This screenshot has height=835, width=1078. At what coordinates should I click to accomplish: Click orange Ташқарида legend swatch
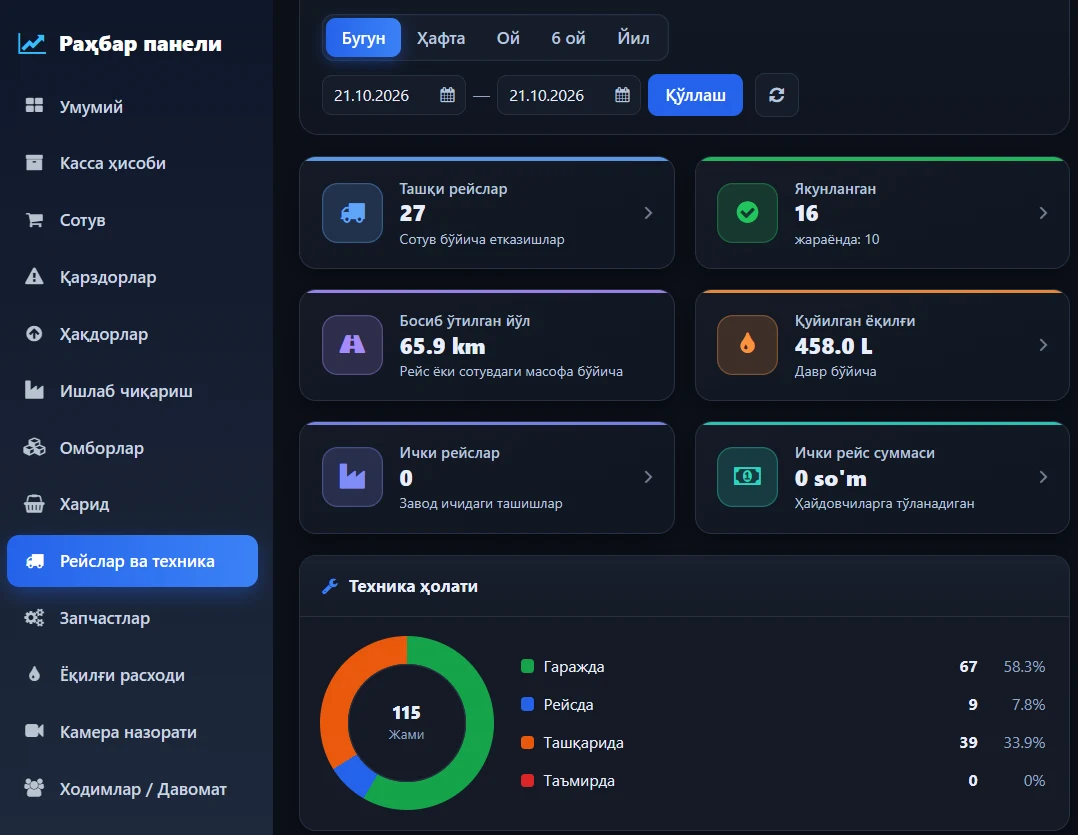point(527,742)
